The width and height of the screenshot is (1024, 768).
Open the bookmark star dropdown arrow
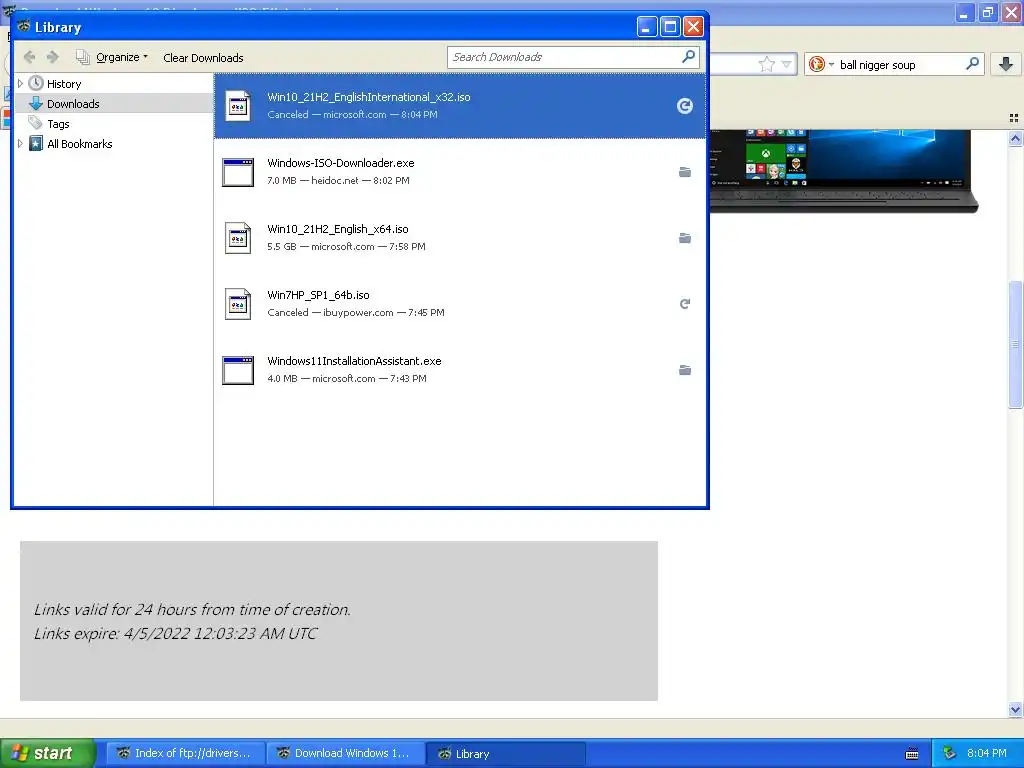tap(786, 64)
